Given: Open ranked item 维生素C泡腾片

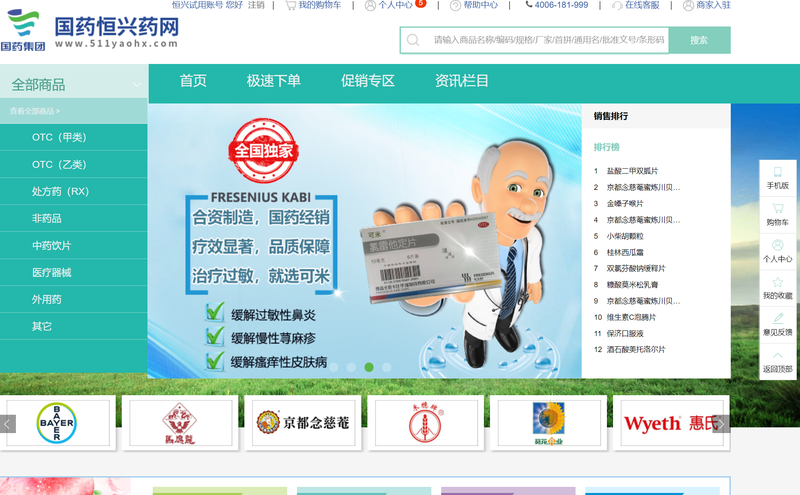Looking at the screenshot, I should coord(631,317).
